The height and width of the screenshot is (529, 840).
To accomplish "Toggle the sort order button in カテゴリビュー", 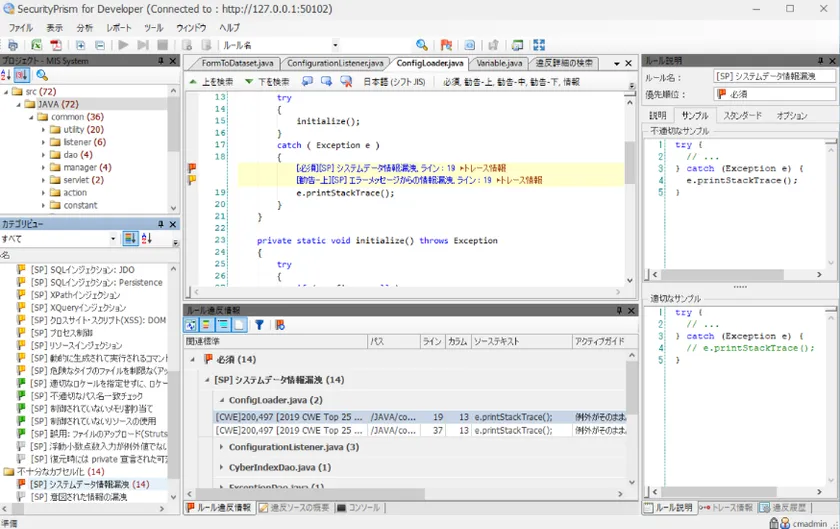I will (147, 239).
